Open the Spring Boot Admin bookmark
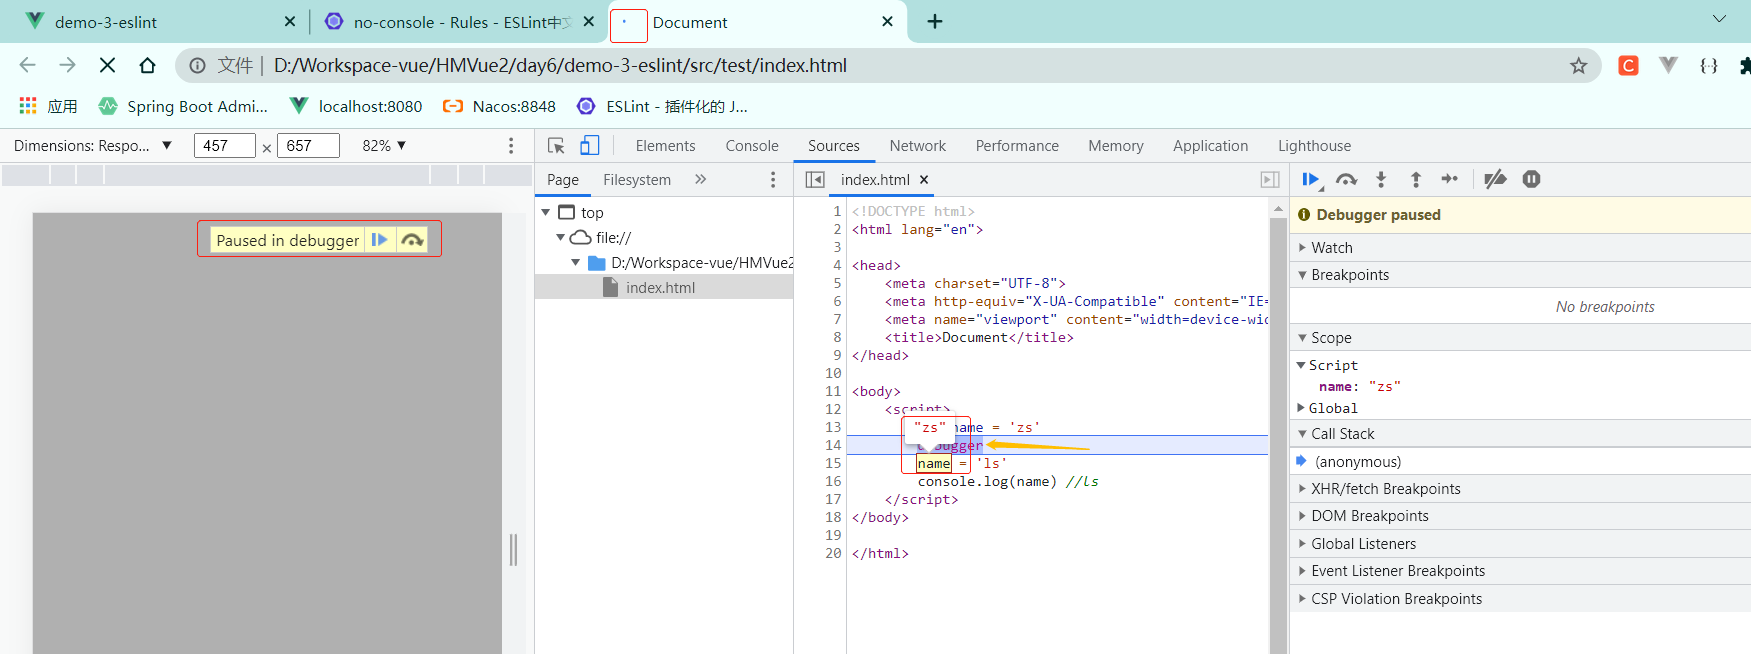This screenshot has width=1751, height=654. click(183, 106)
